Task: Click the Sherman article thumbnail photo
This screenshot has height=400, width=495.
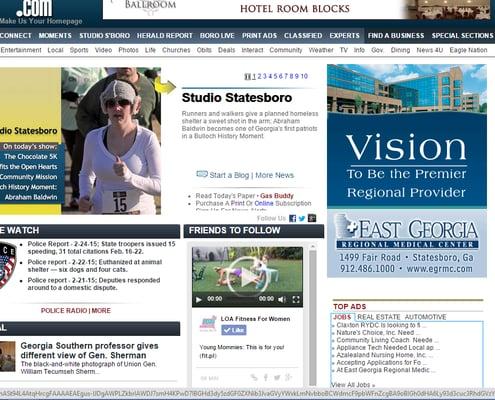Action: pos(8,356)
